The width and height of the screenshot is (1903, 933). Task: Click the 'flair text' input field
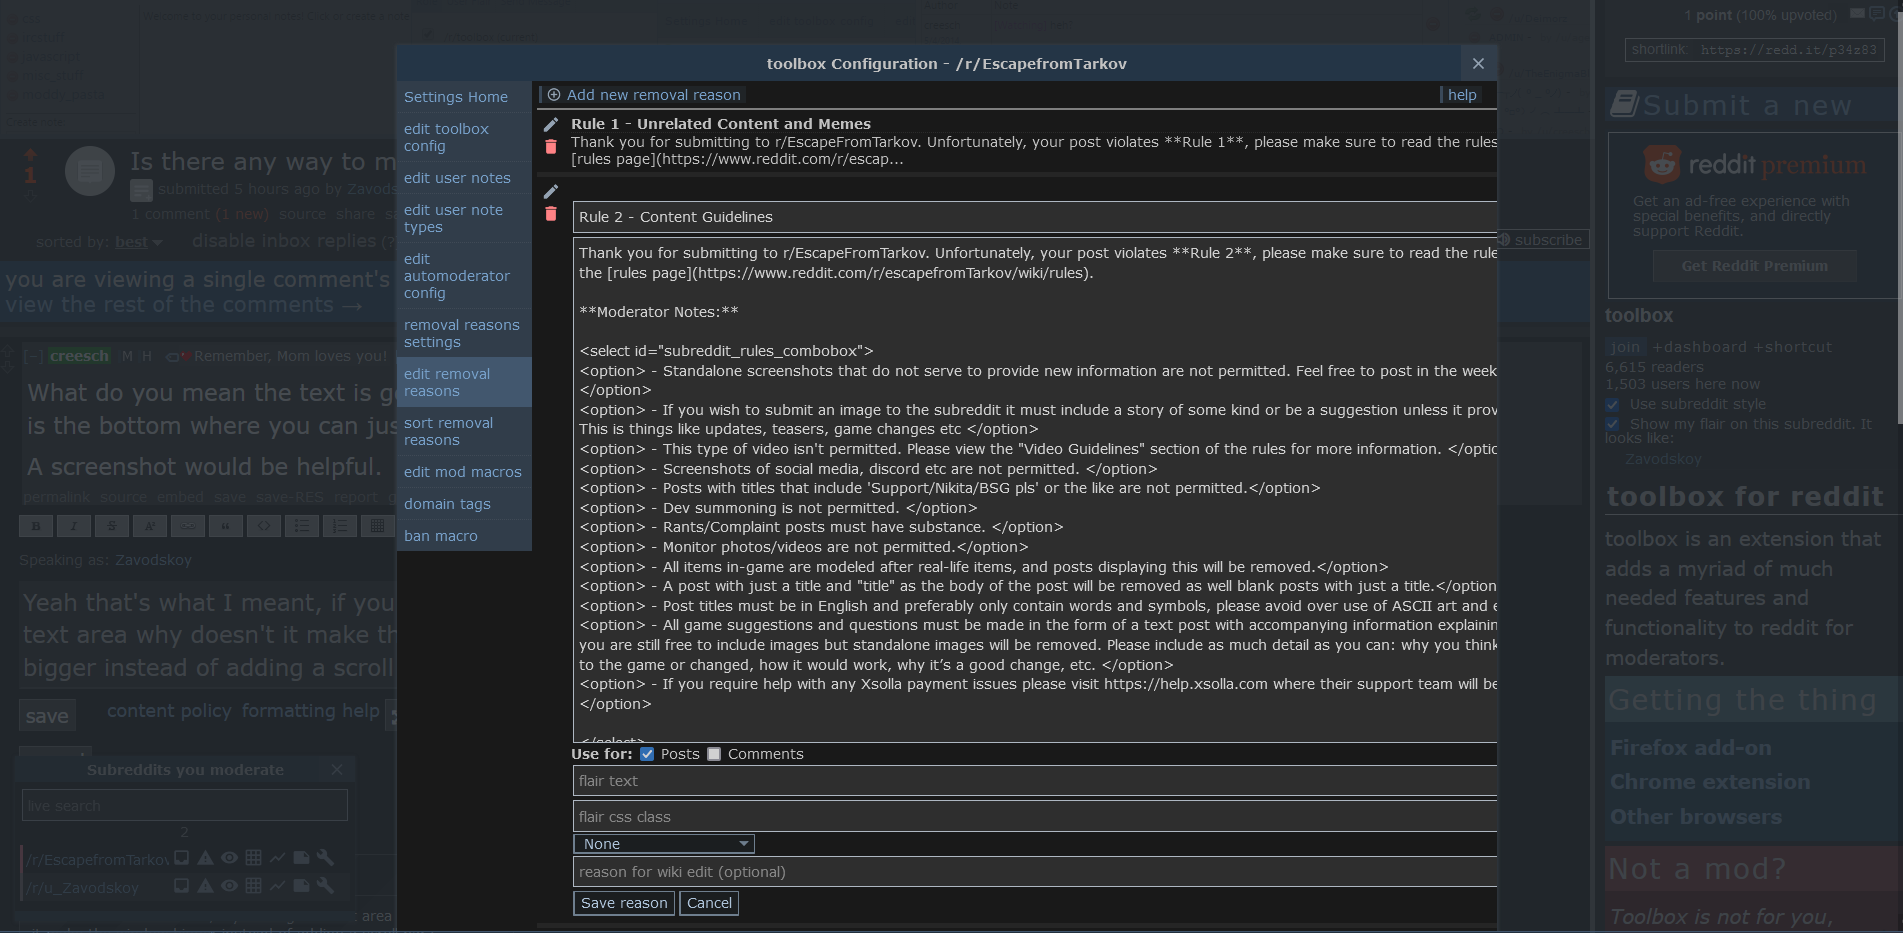pyautogui.click(x=1035, y=781)
